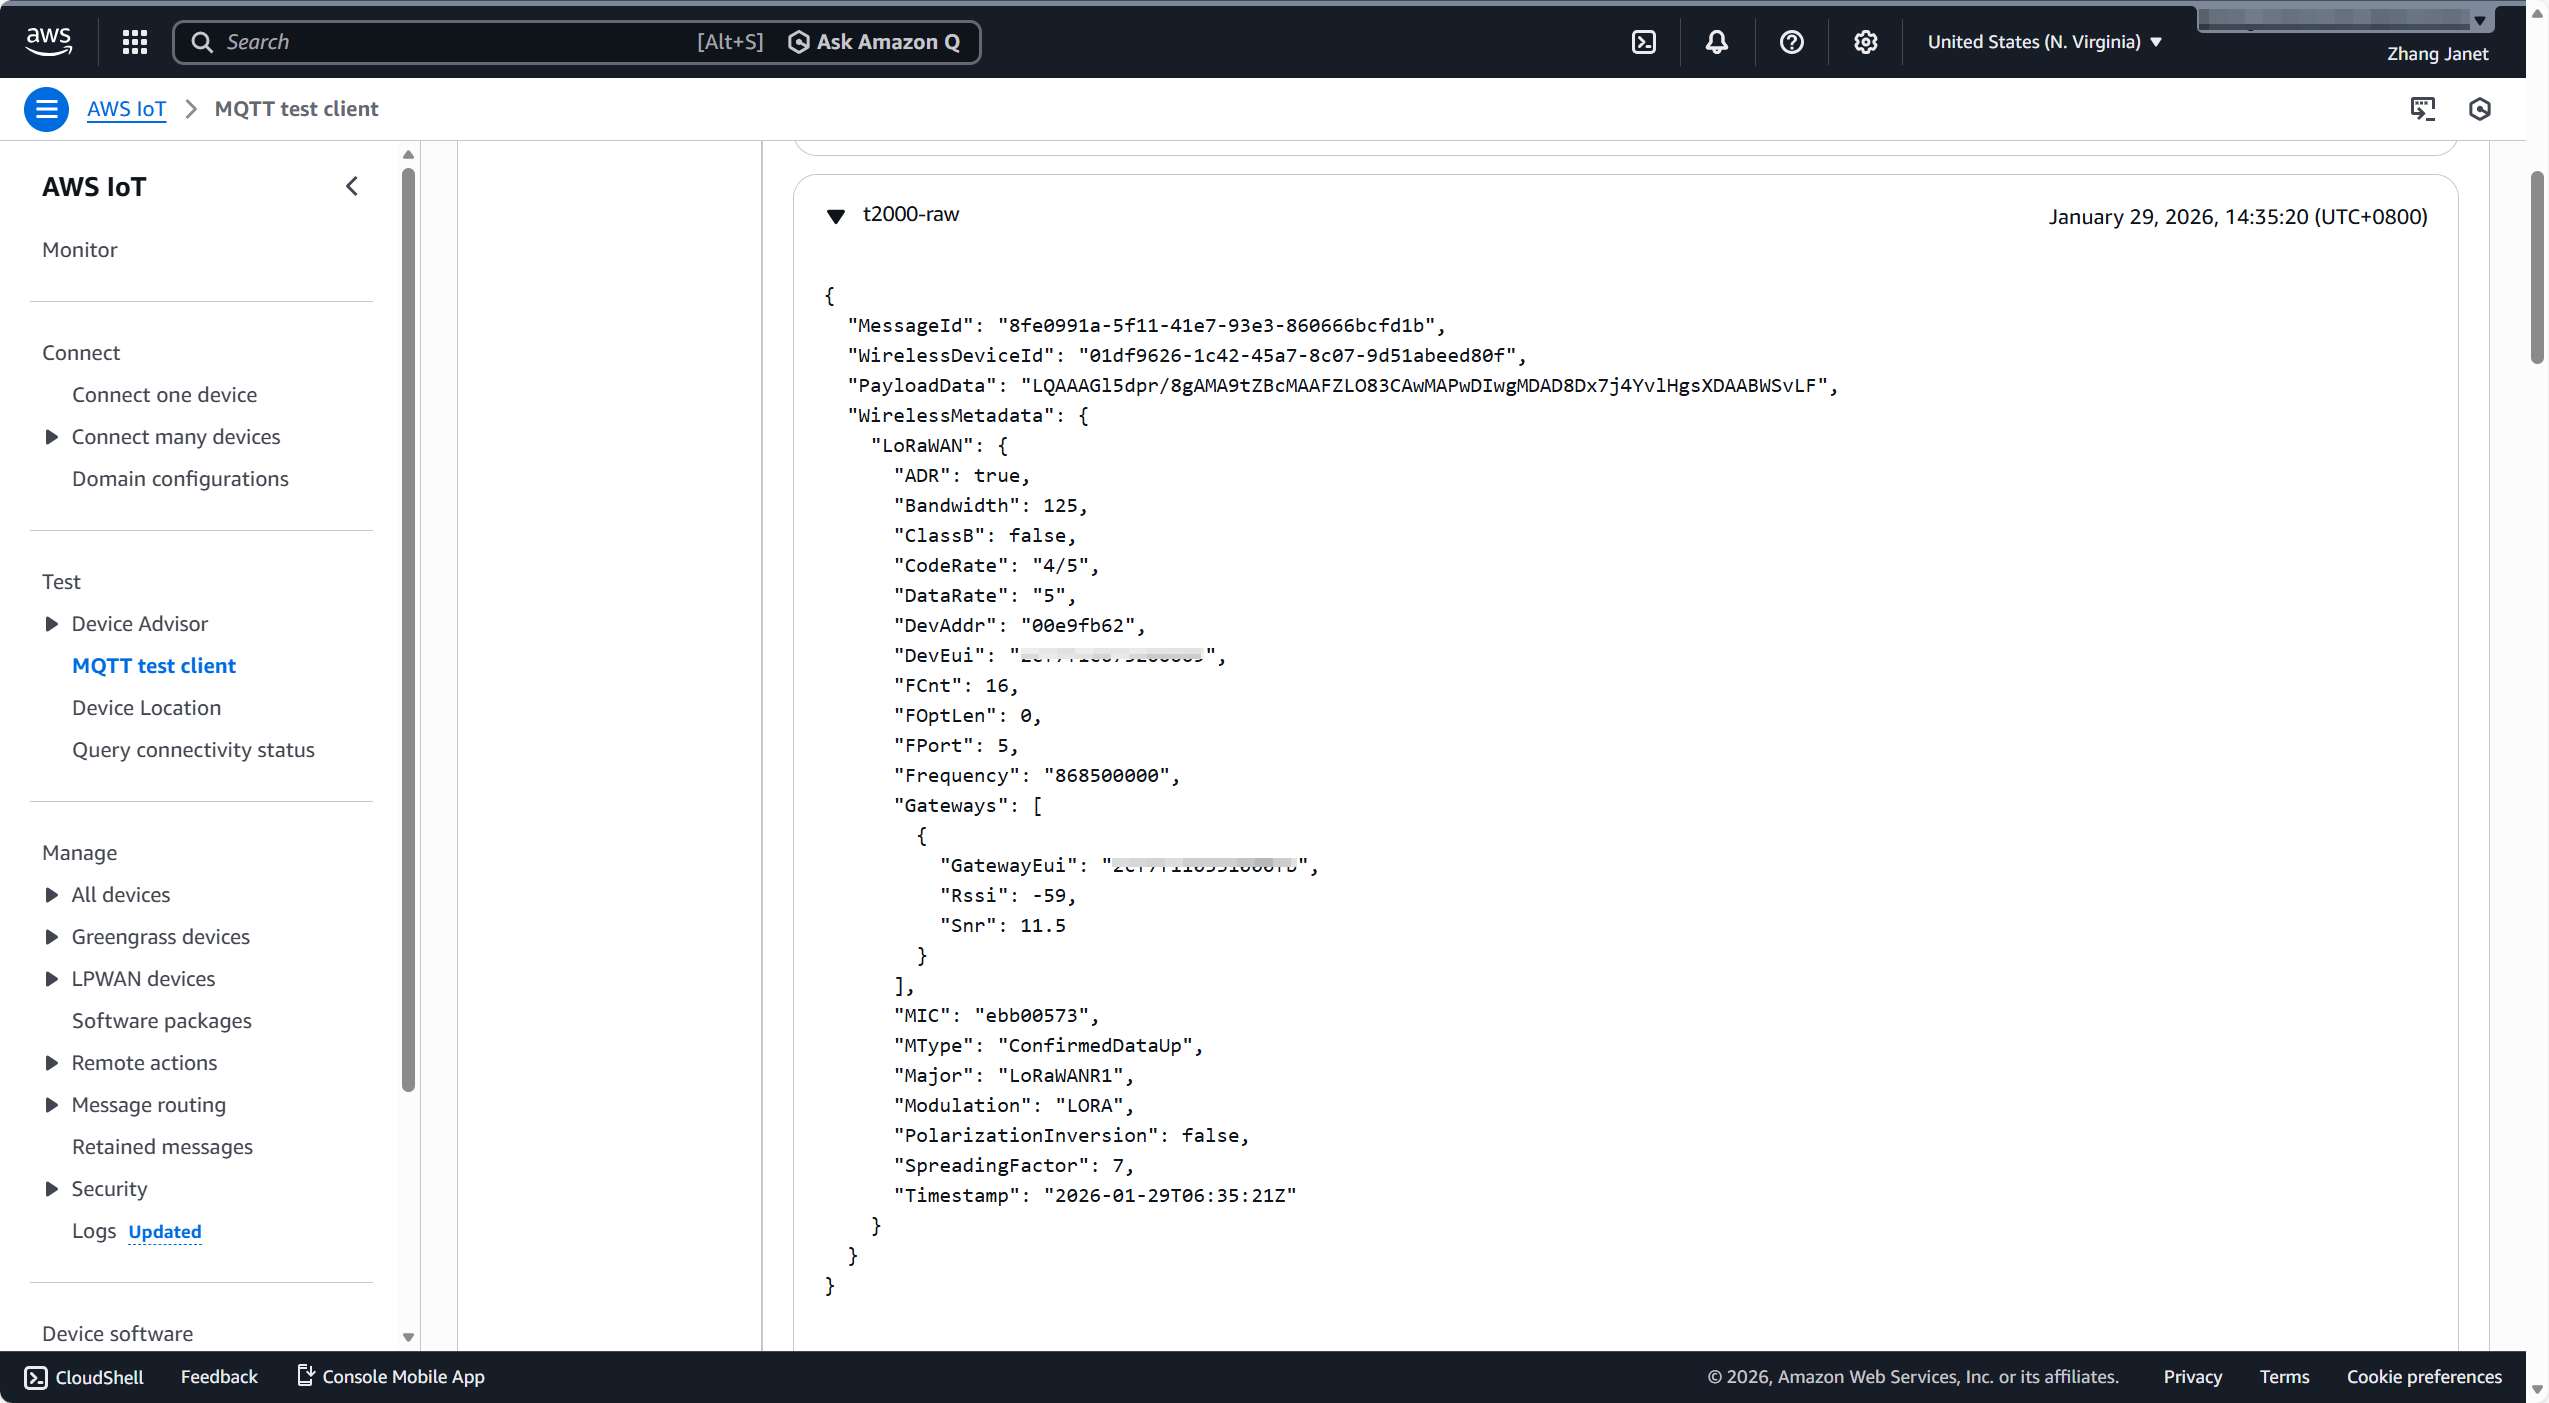
Task: Click the AWS IoT breadcrumb link
Action: (x=126, y=109)
